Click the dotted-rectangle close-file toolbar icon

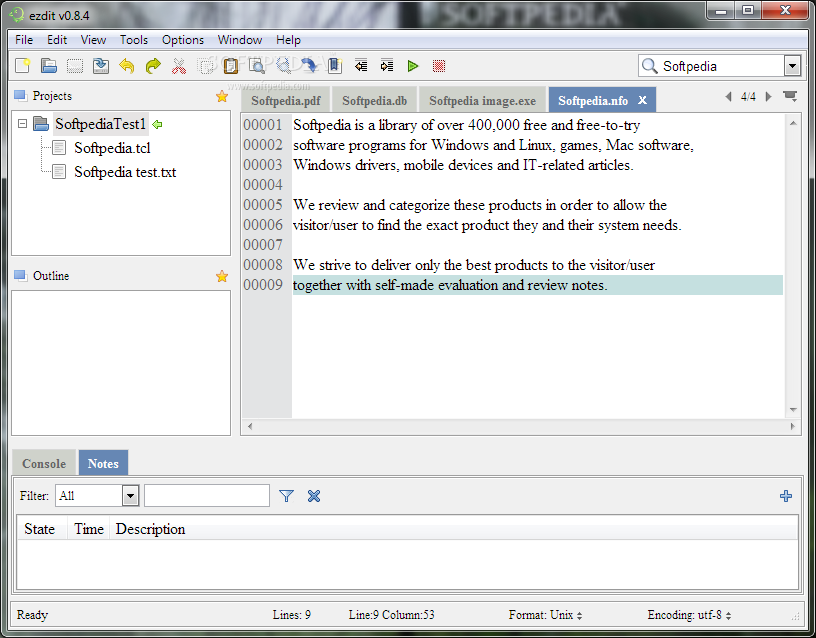(75, 66)
